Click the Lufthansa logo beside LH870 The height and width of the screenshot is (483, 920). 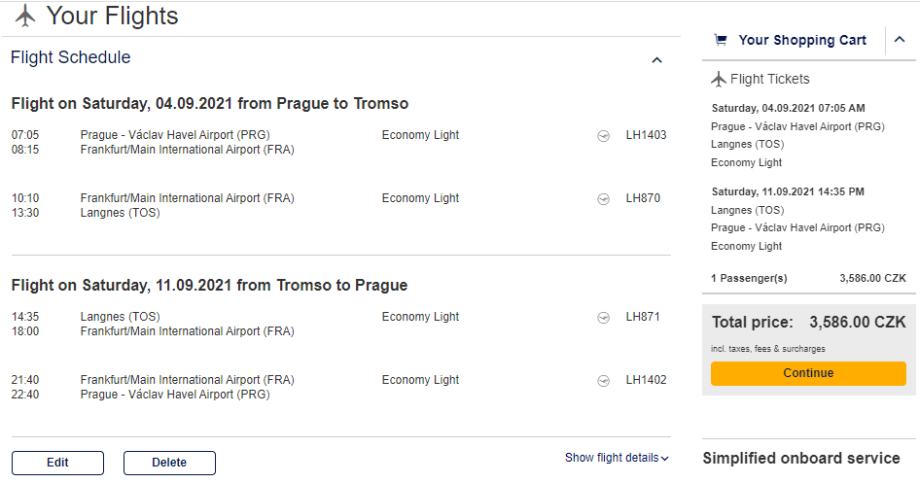tap(603, 199)
